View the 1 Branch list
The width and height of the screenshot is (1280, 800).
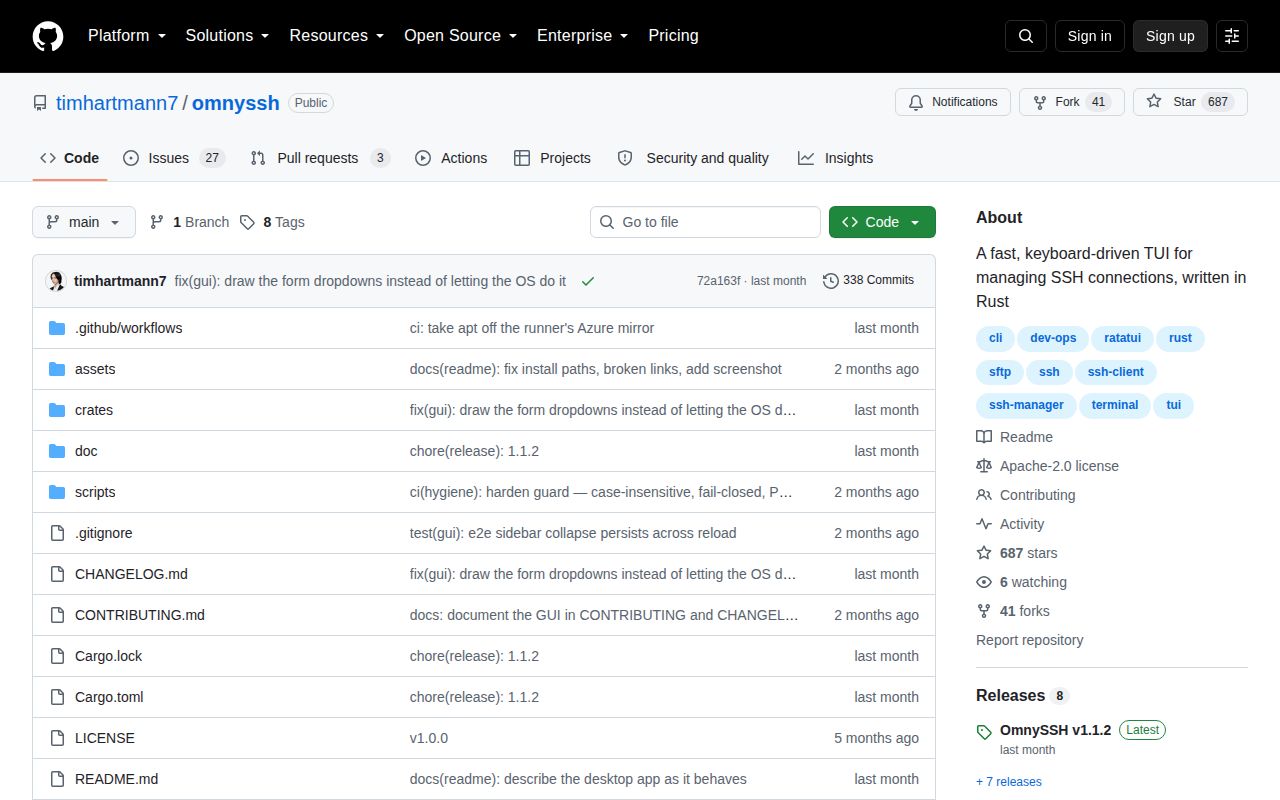tap(189, 222)
